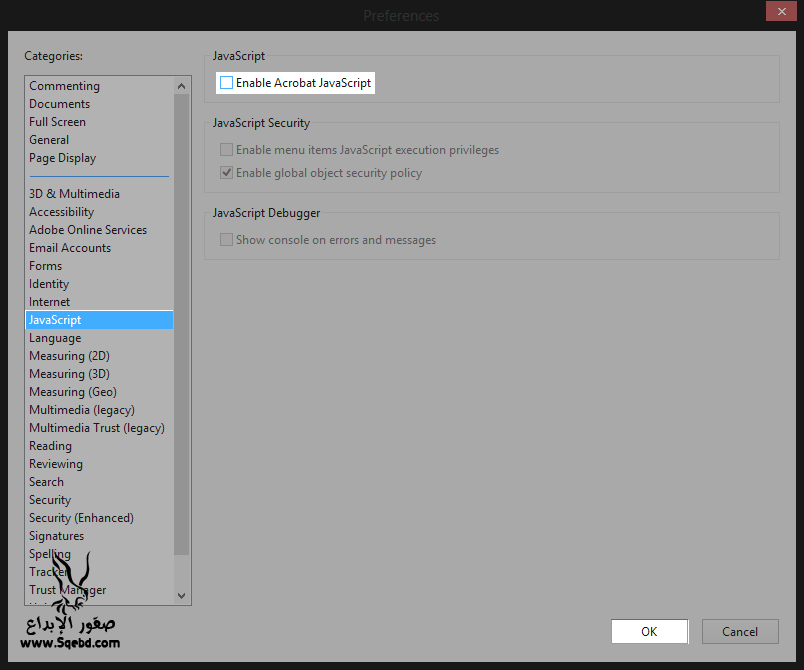Click the Cancel button
The height and width of the screenshot is (670, 804).
pos(740,631)
